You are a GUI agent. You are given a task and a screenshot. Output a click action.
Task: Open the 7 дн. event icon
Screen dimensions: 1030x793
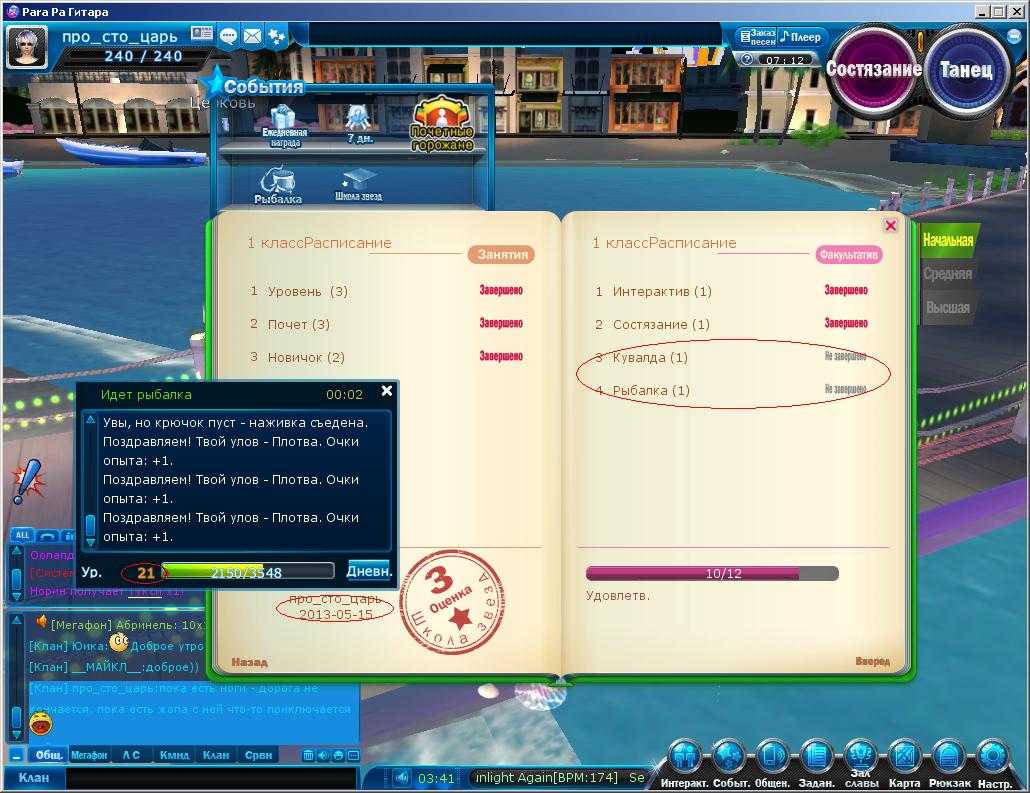tap(359, 124)
